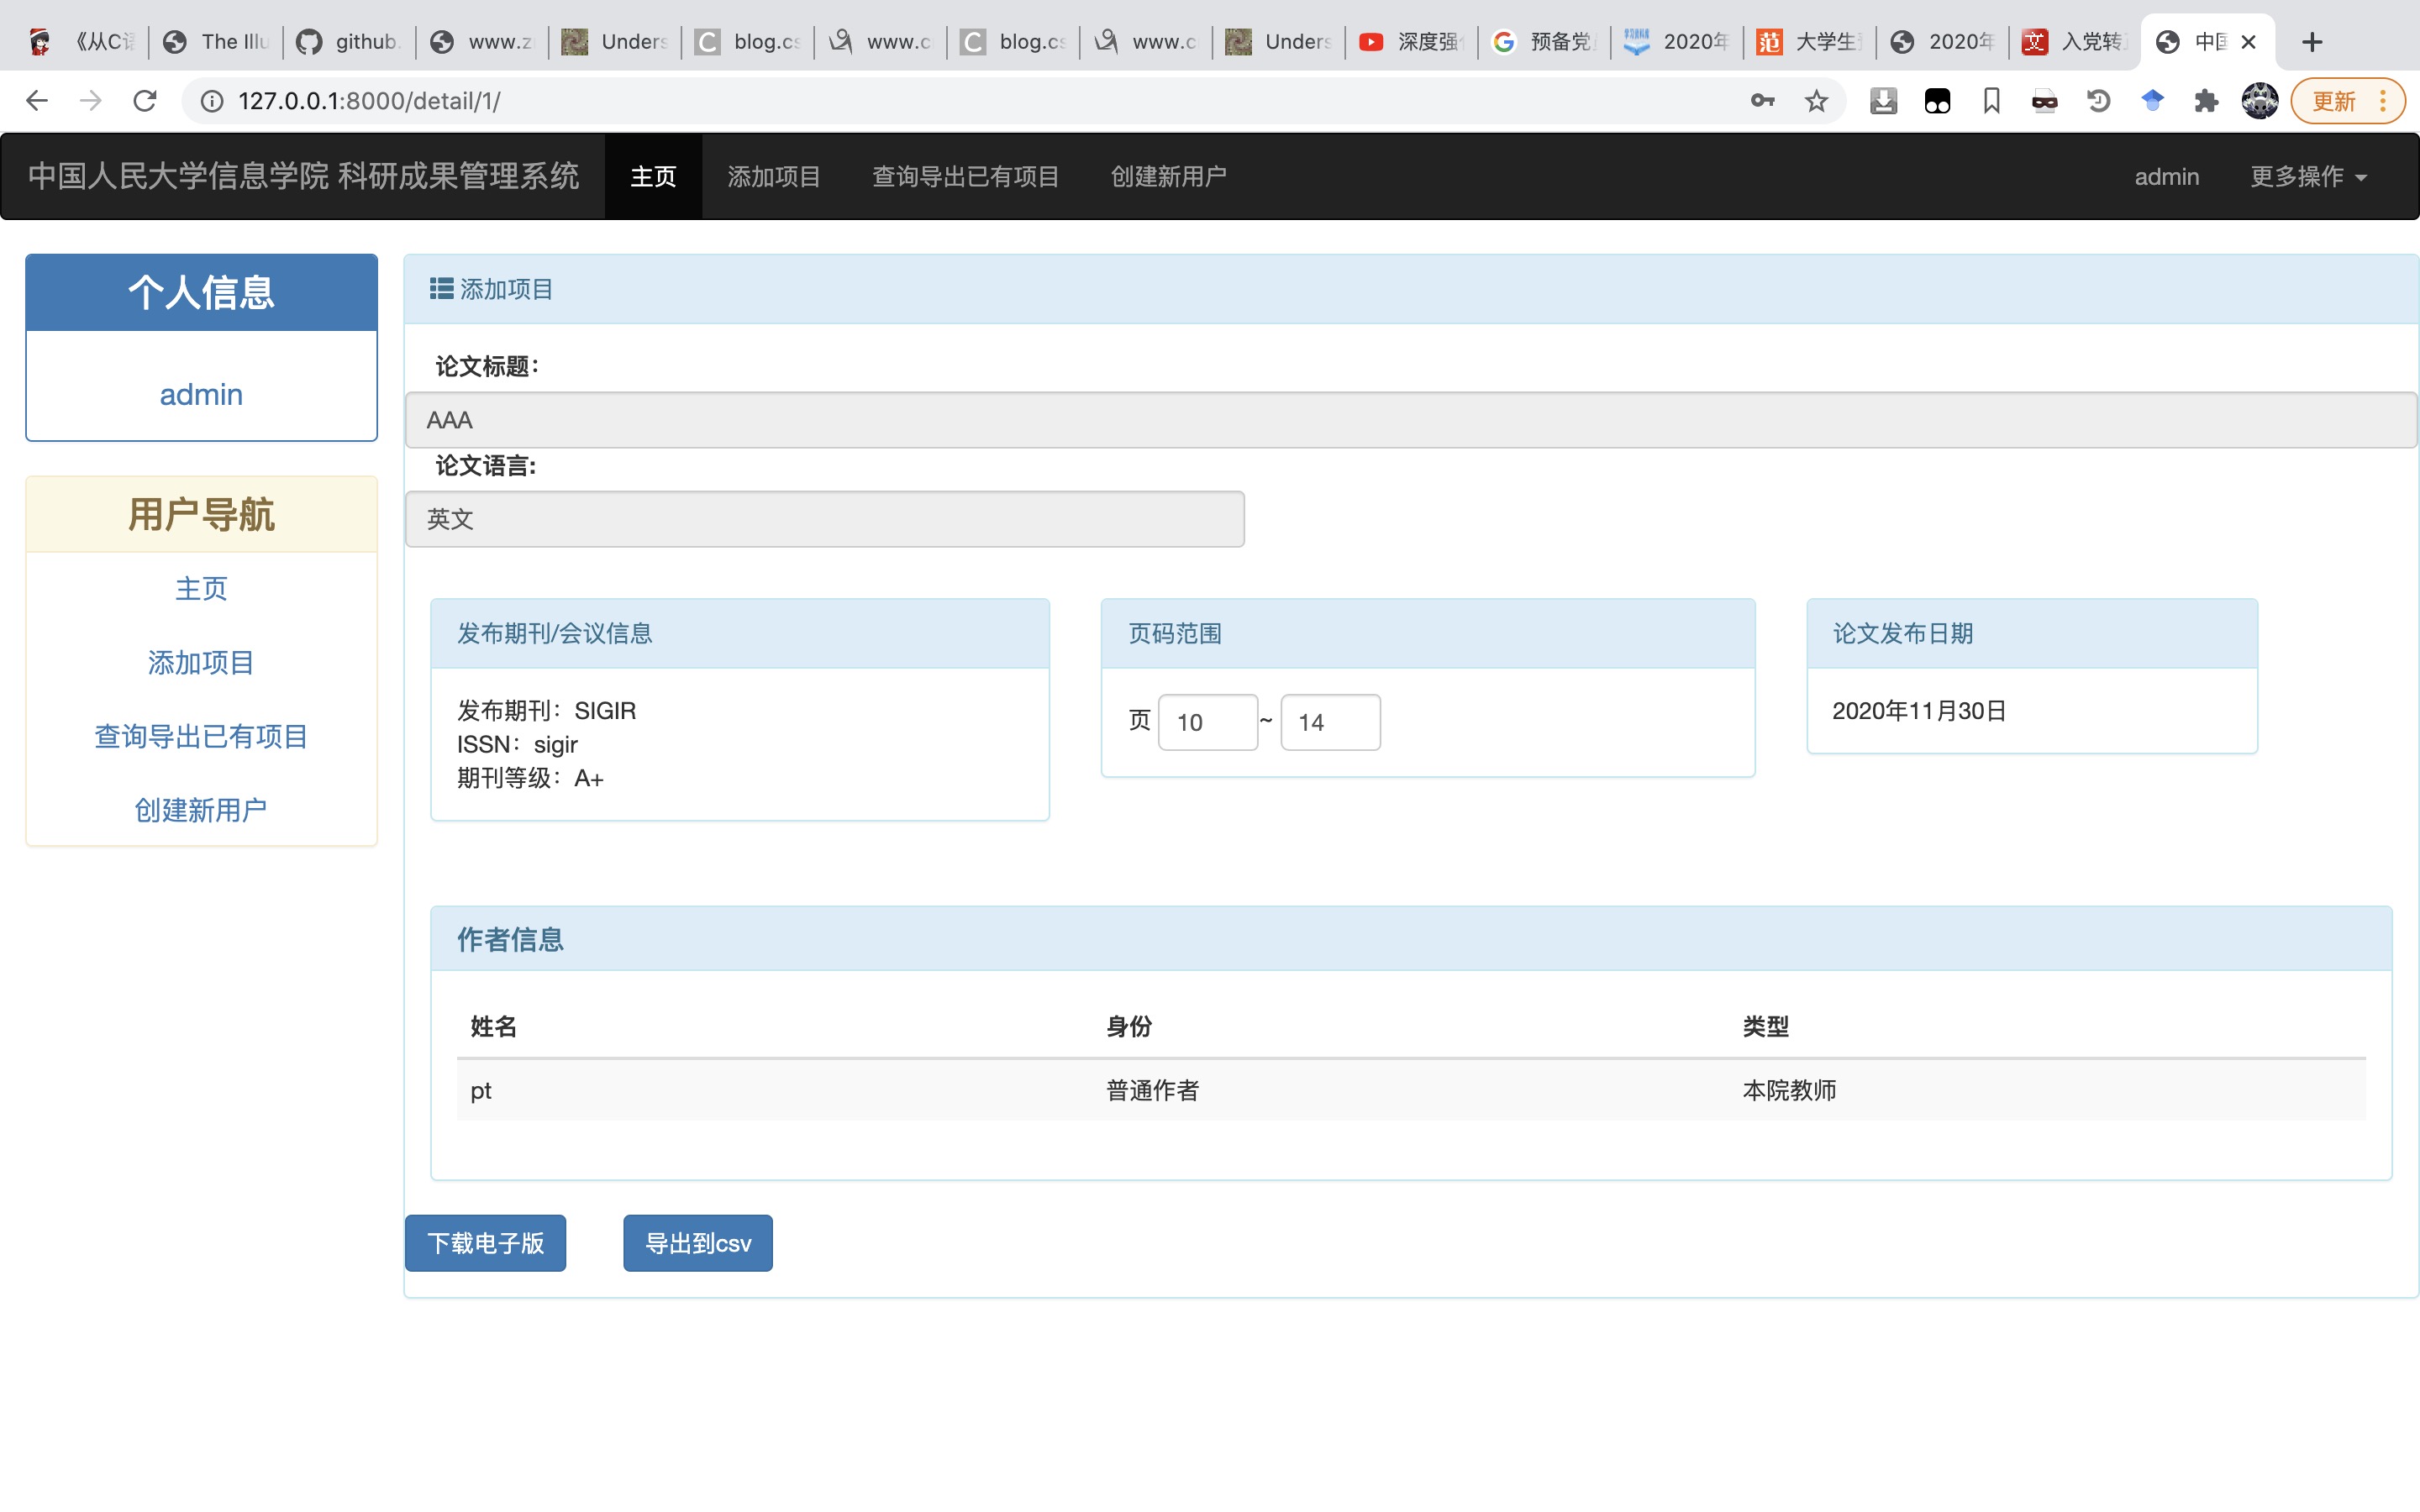Open the password key icon in address bar

[1762, 101]
